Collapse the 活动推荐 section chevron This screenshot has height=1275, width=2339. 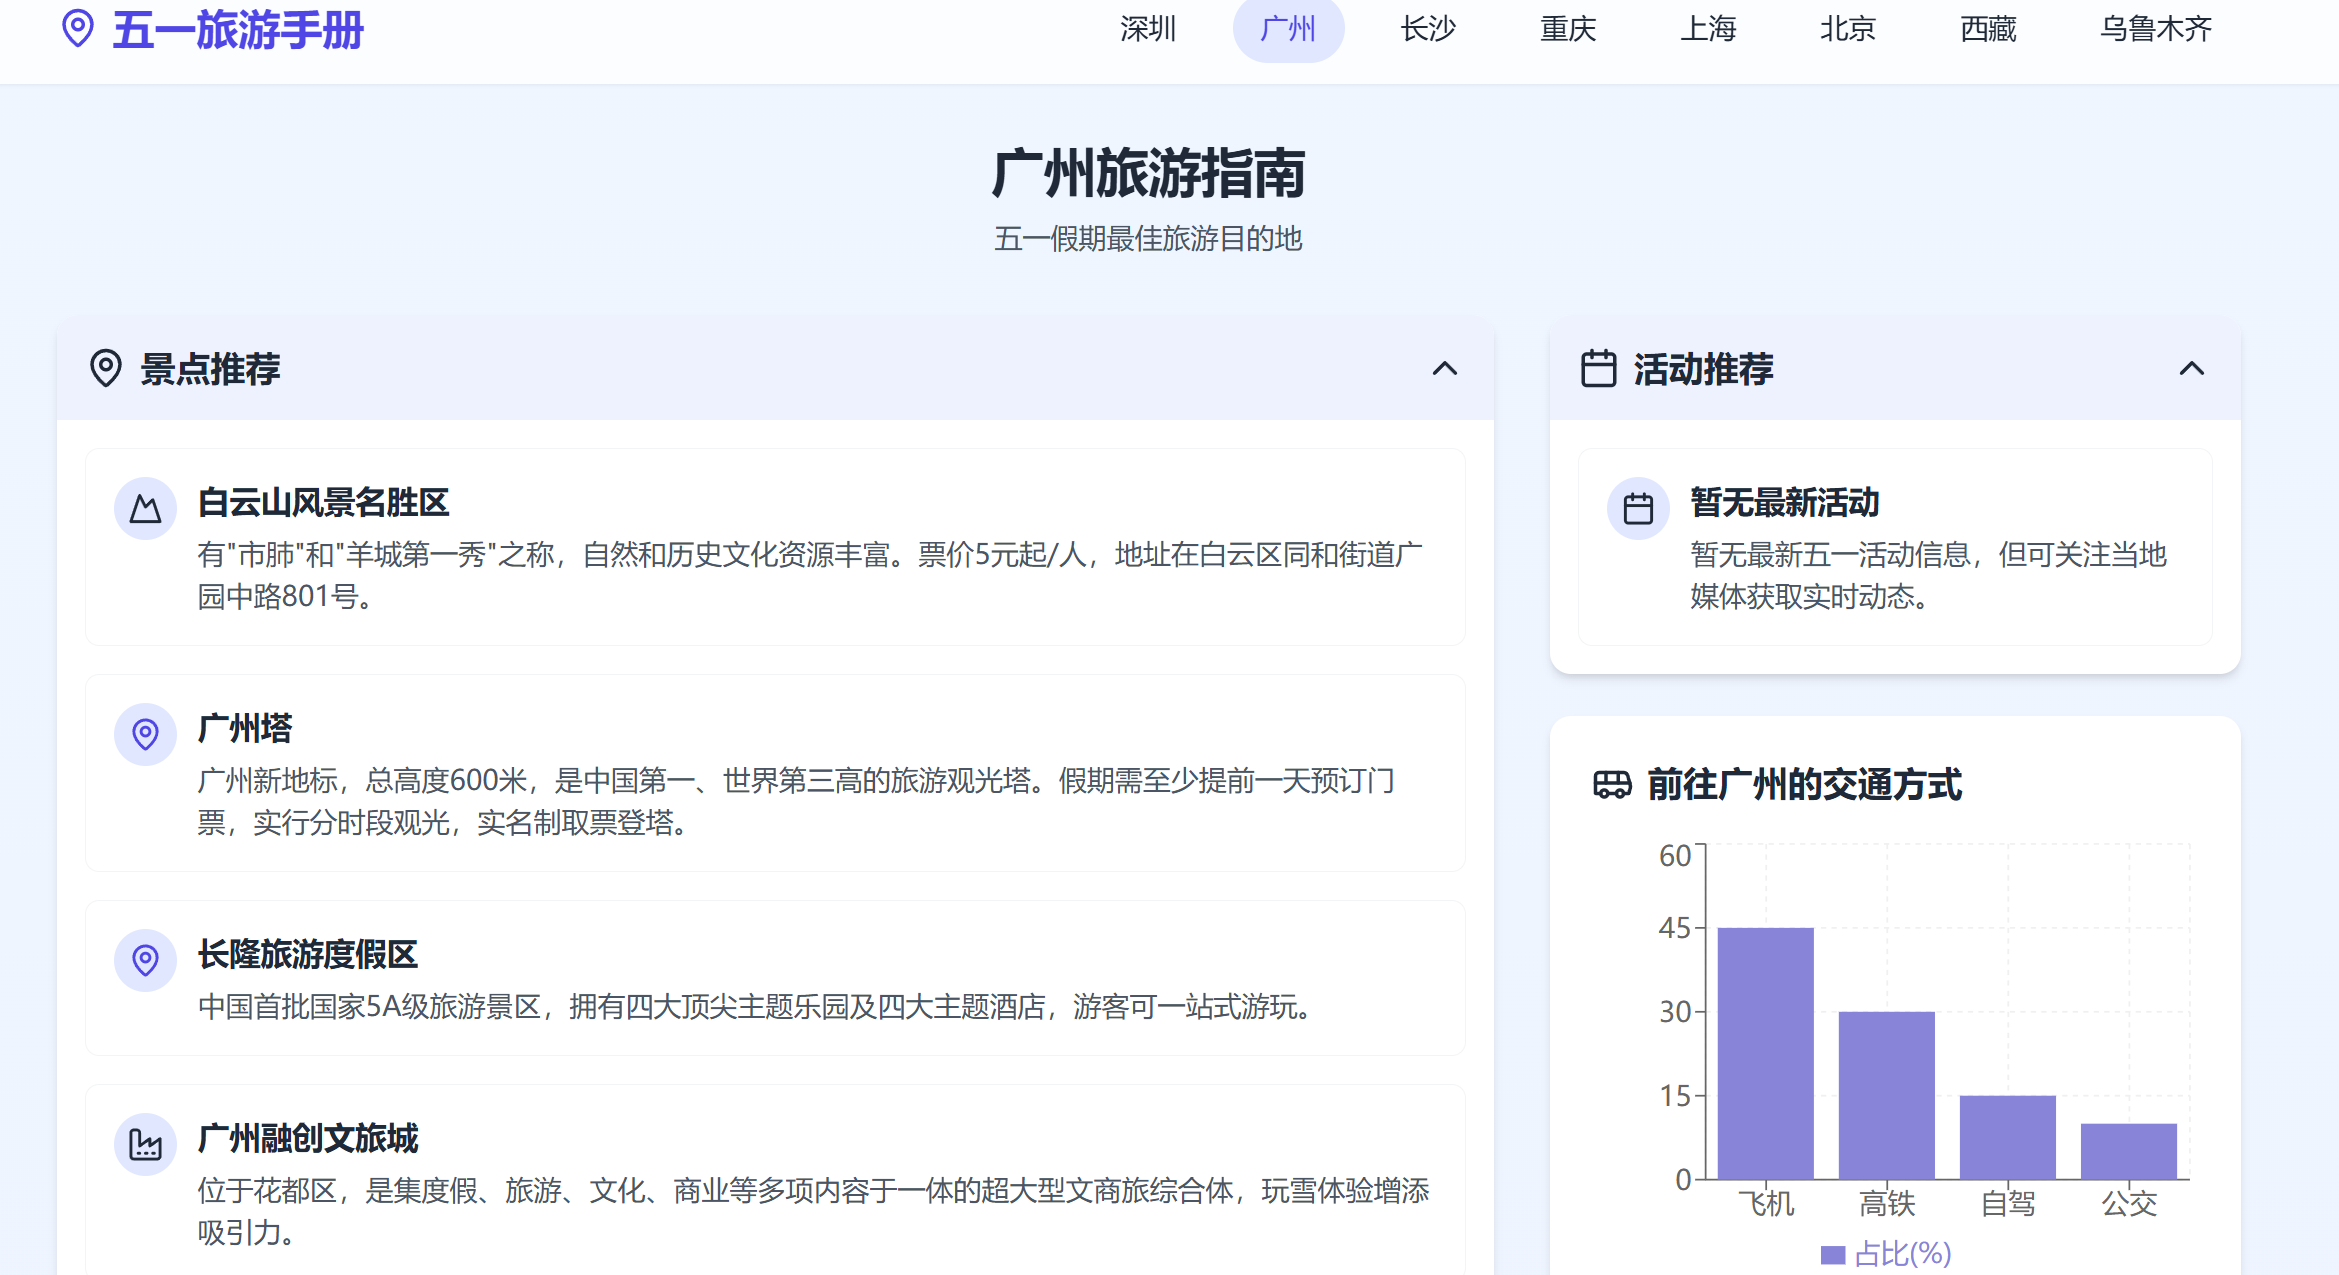[2191, 369]
